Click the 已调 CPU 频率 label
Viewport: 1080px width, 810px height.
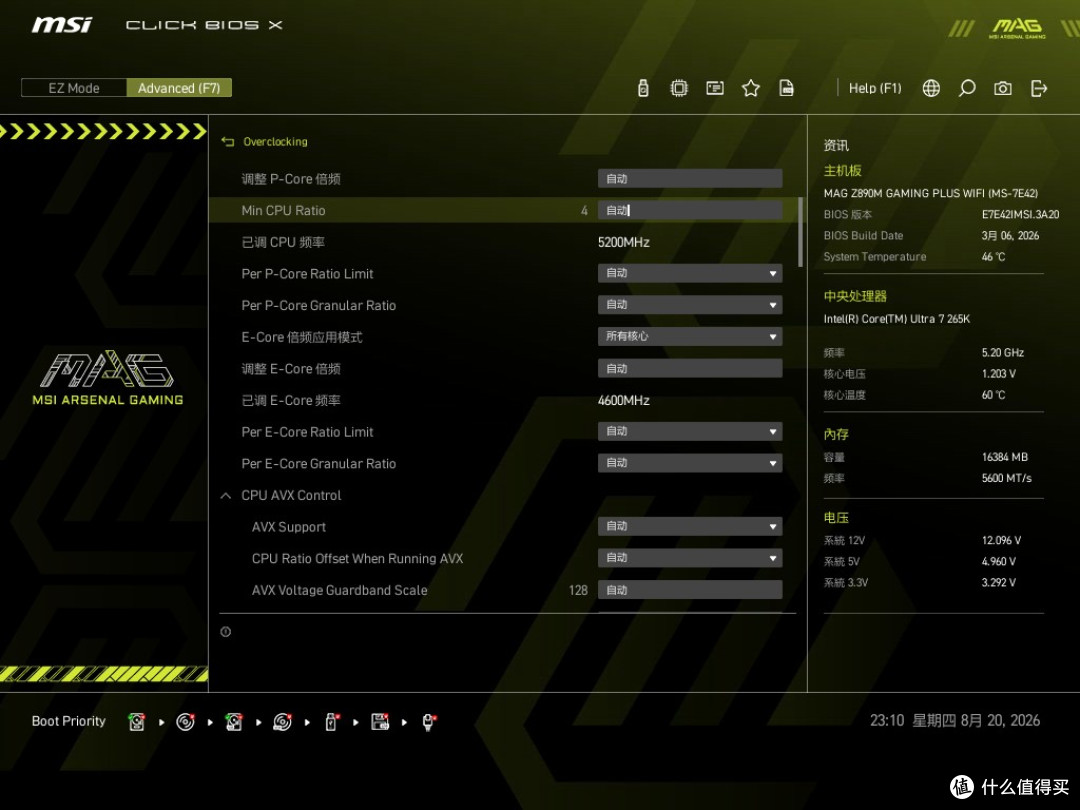283,242
